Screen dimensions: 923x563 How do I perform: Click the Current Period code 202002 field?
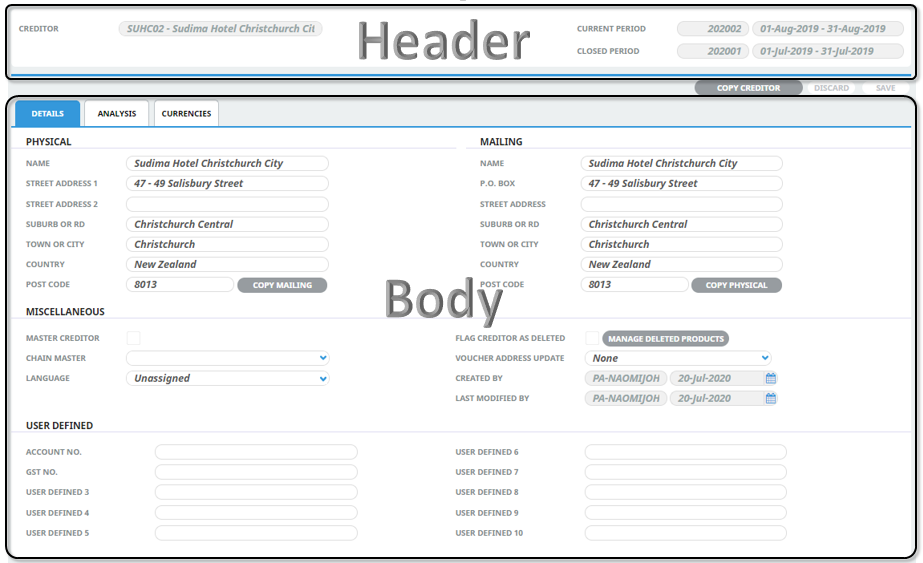(x=713, y=29)
